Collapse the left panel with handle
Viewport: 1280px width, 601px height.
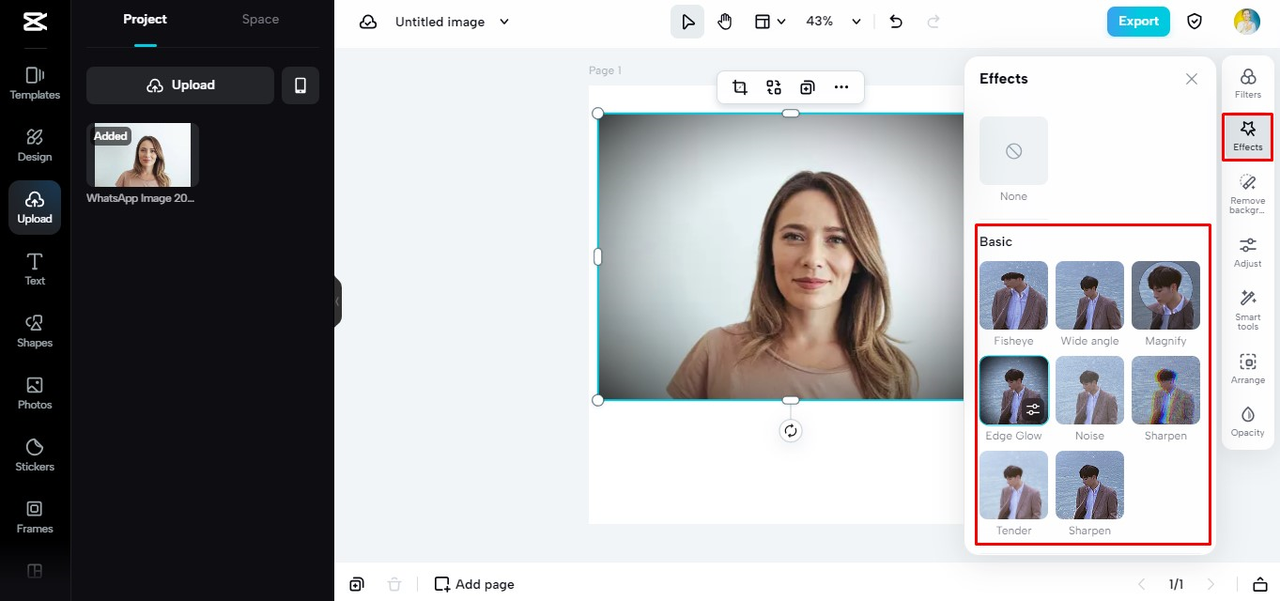[338, 301]
